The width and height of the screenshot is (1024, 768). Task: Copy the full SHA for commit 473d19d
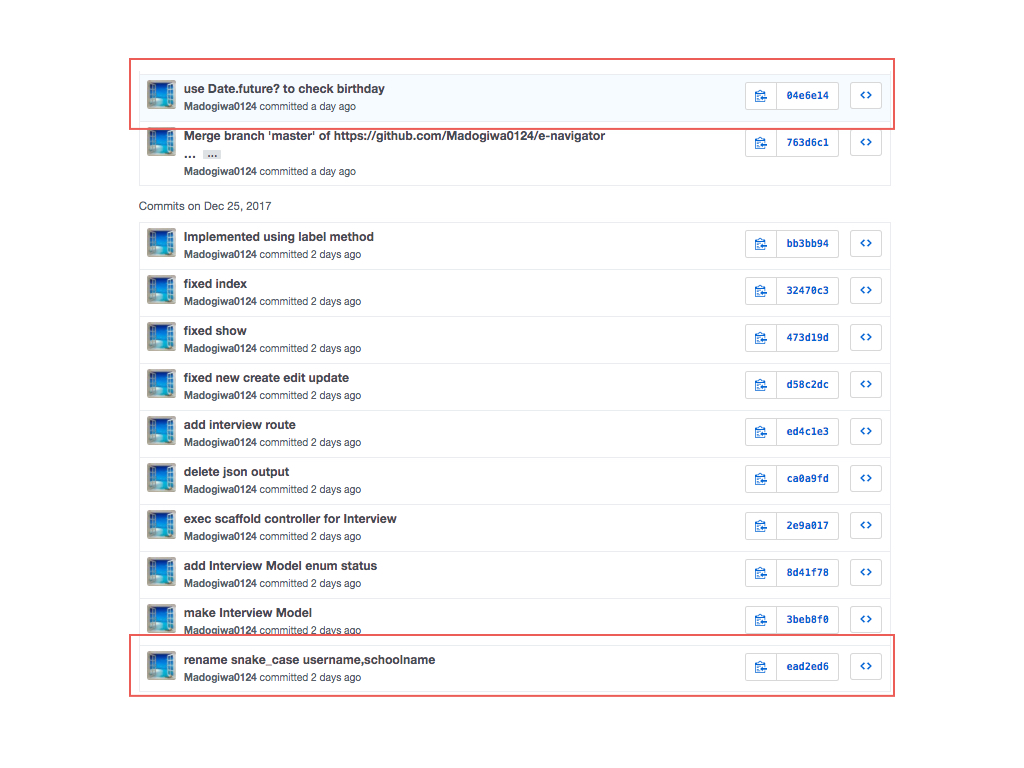coord(761,338)
